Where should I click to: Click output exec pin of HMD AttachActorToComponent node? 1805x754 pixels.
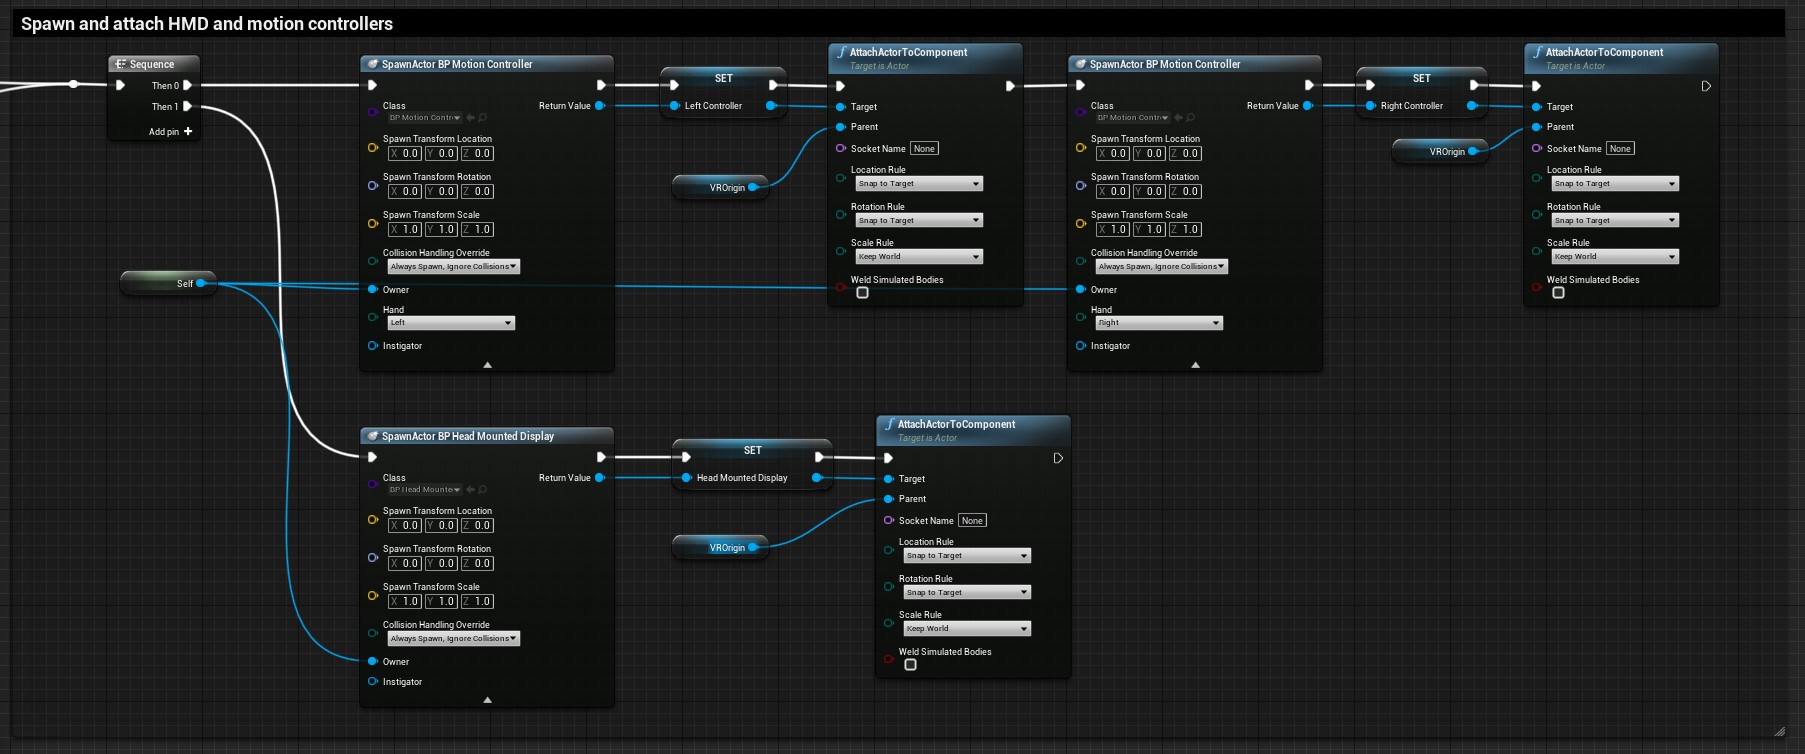1058,458
